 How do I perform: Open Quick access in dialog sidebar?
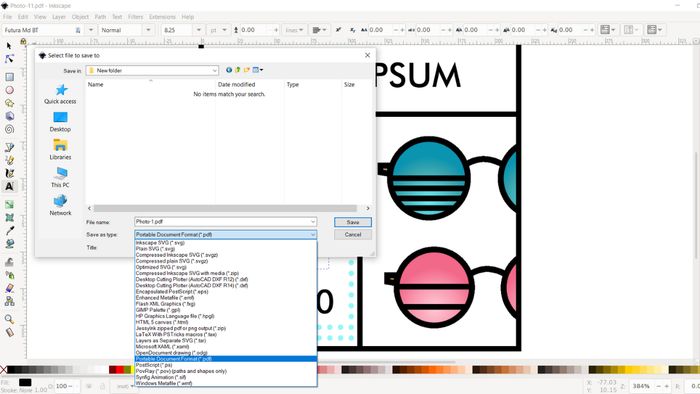60,94
